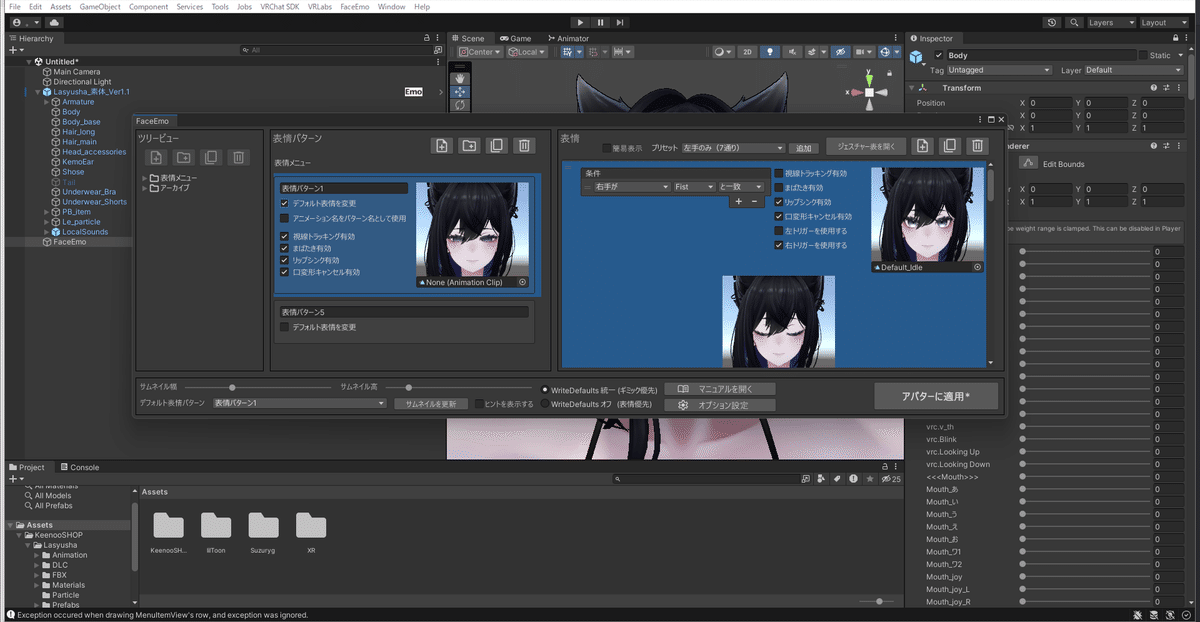Open the Tag Untagged dropdown in Inspector

pyautogui.click(x=998, y=70)
